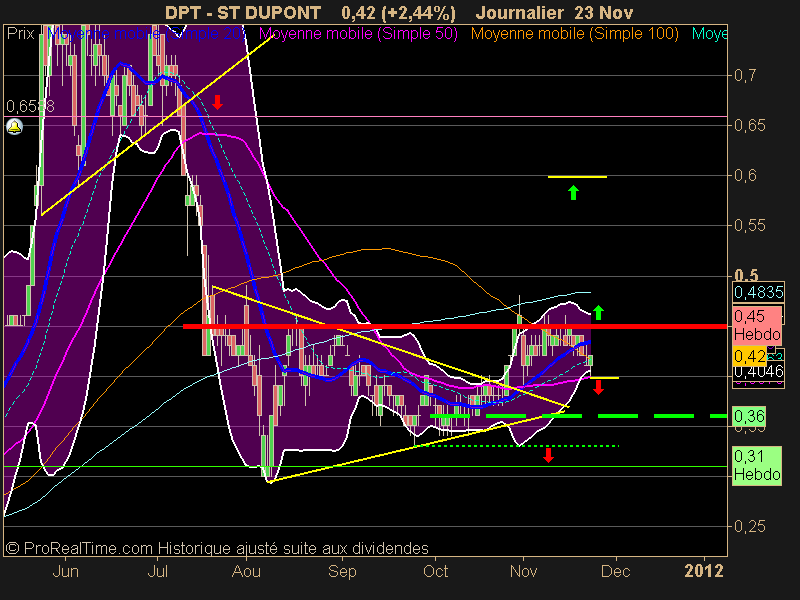This screenshot has height=600, width=800.
Task: Click the 0,55 price axis label
Action: click(749, 226)
